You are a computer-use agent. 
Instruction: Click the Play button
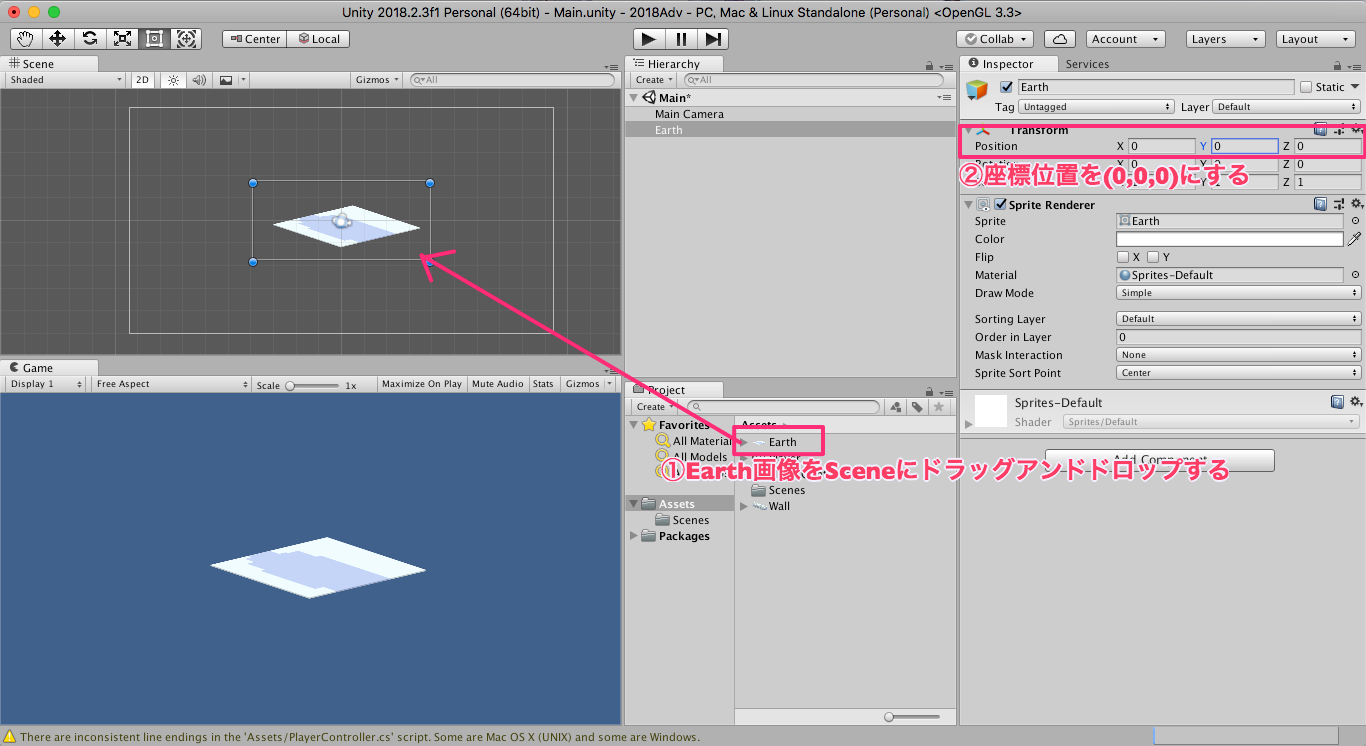pos(649,39)
